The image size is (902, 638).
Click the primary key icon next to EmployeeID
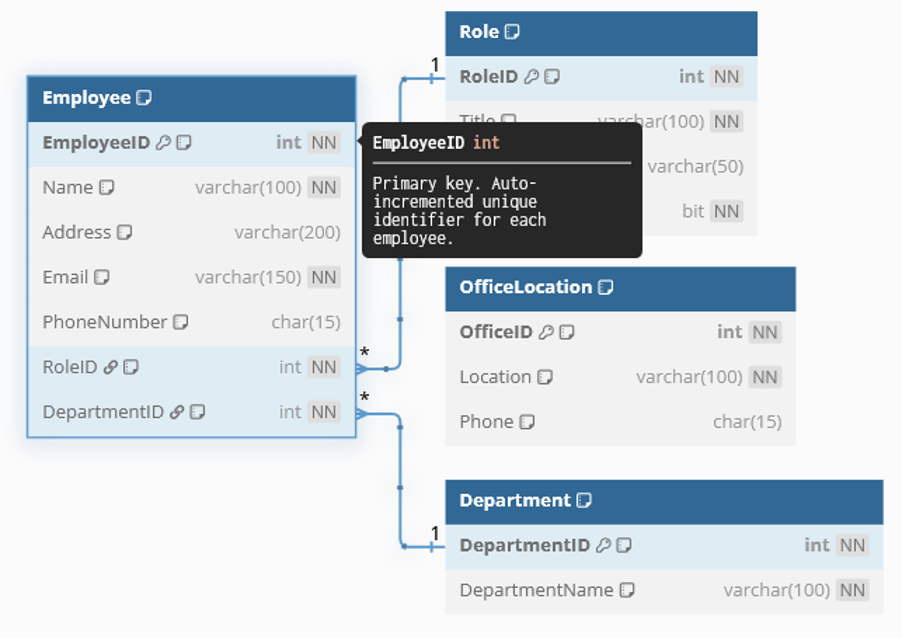(x=164, y=143)
